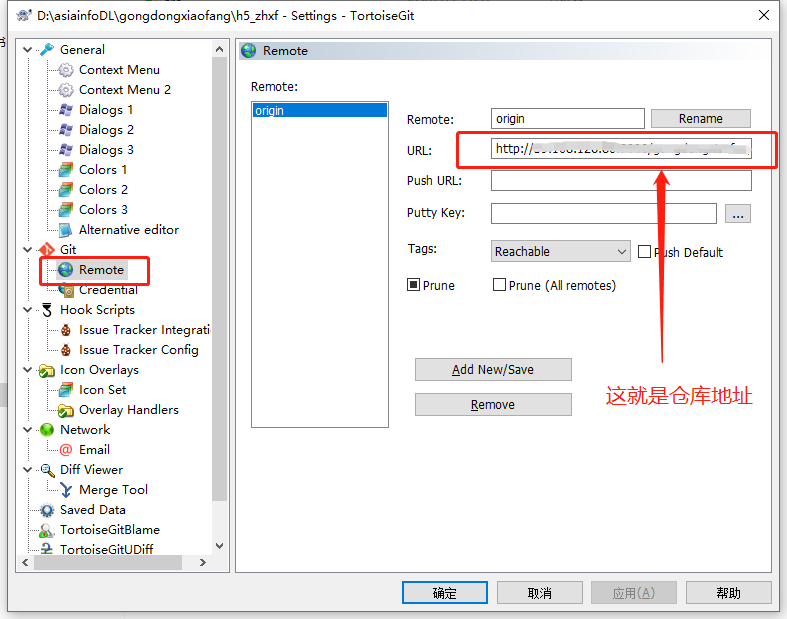Open the Tags Reachable dropdown
The width and height of the screenshot is (787, 619).
pos(561,252)
